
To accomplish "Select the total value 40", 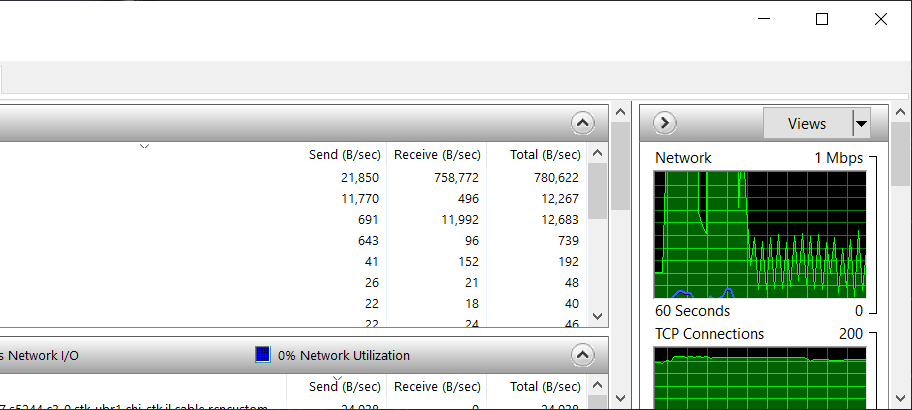I will [572, 303].
